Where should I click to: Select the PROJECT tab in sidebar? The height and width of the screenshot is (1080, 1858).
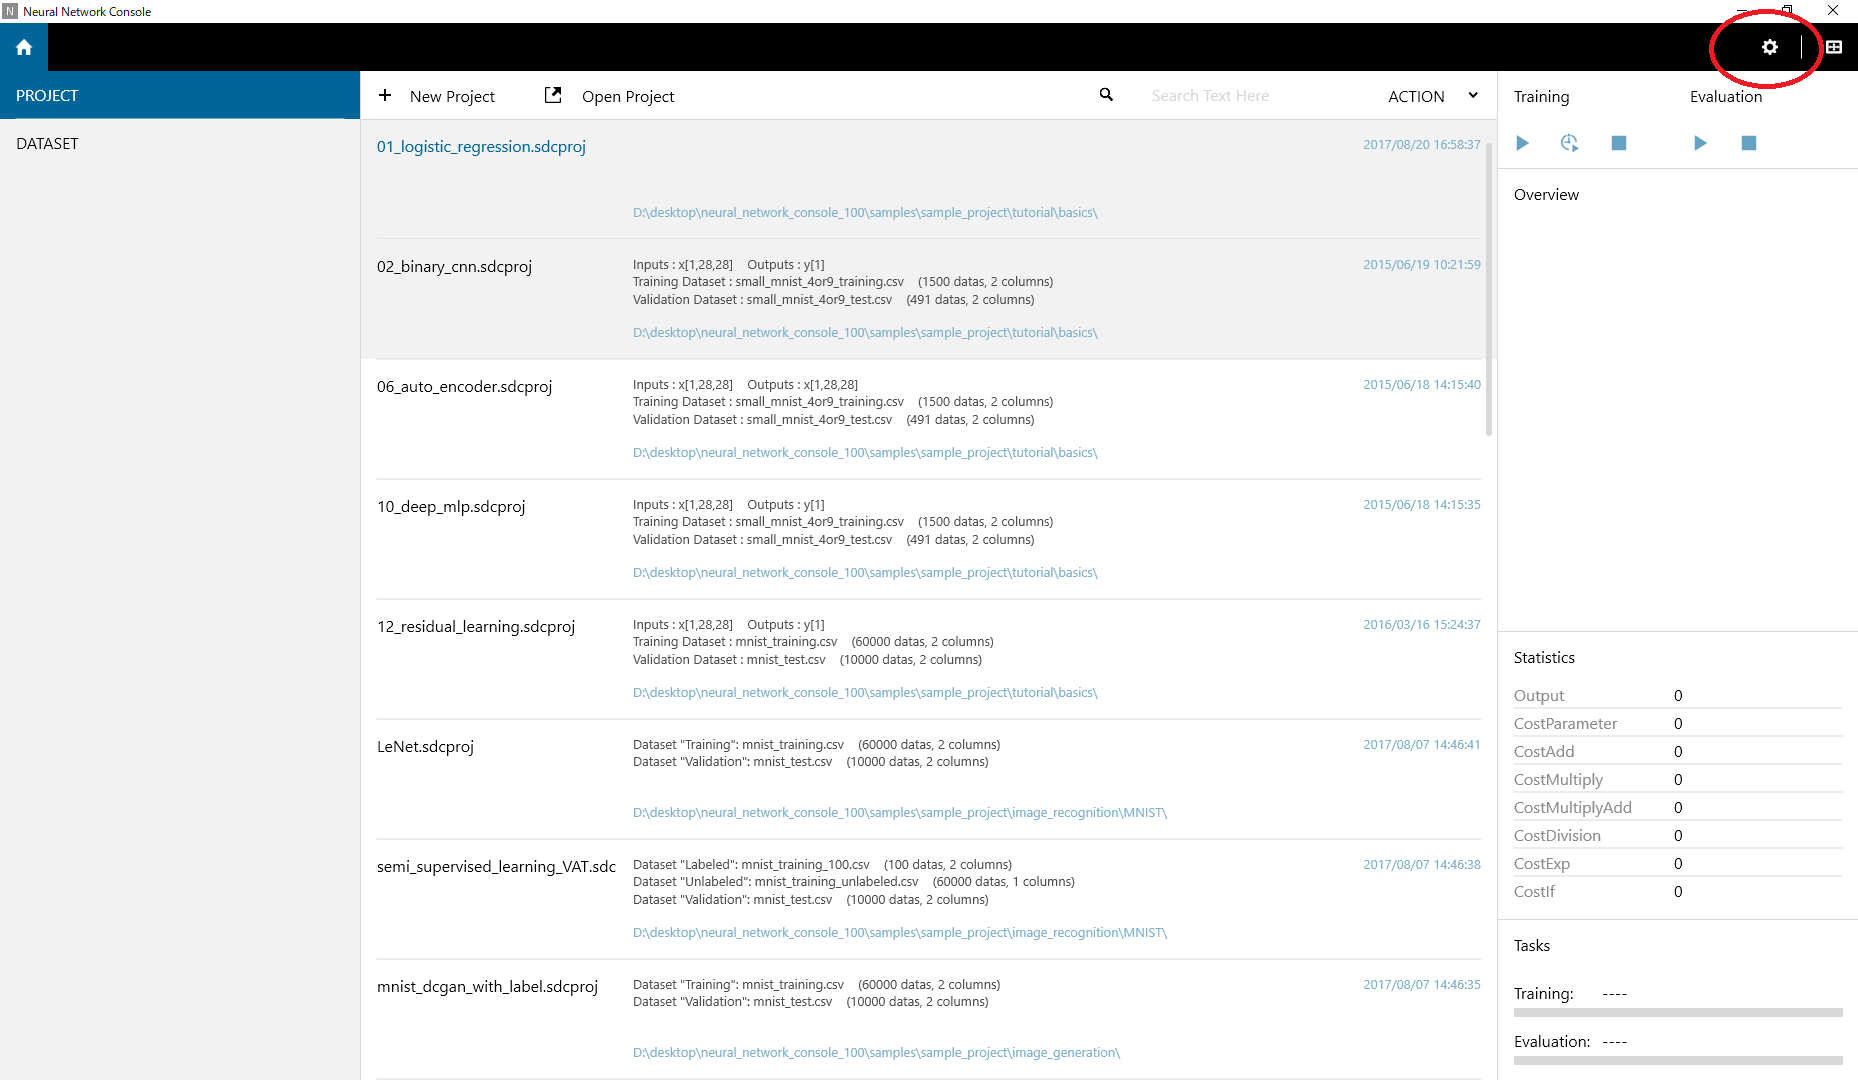[180, 95]
